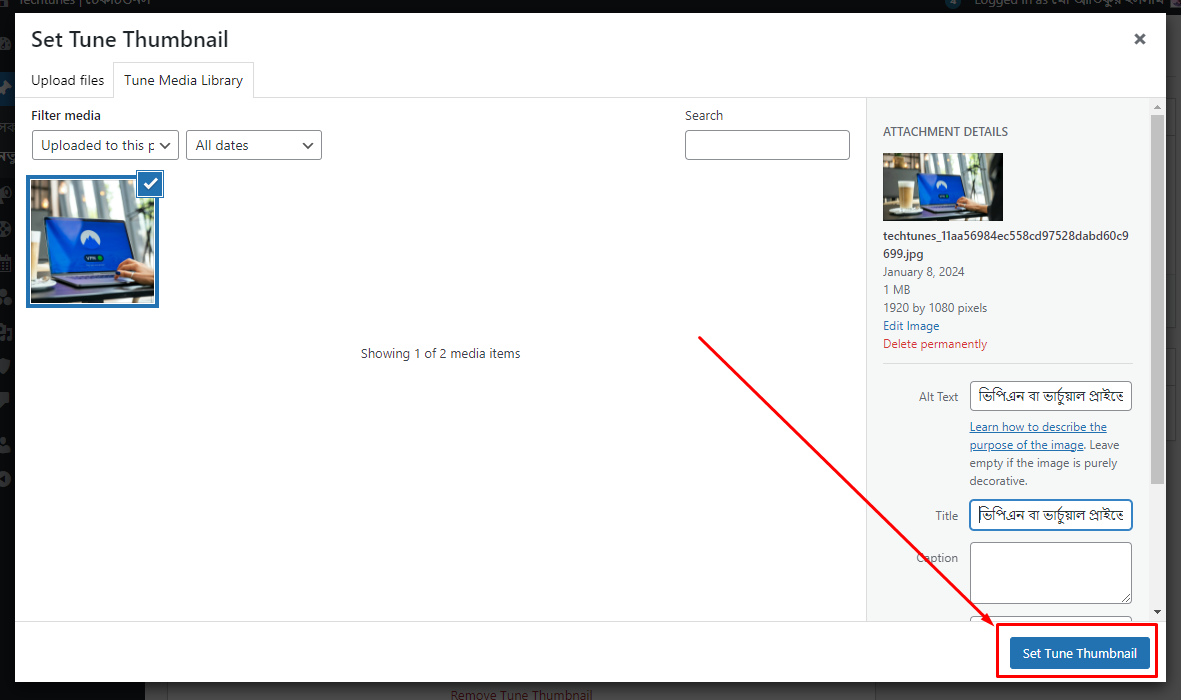Click the file name techtunes_11aa56984ec558cd97528dabd60c9699.jpg
This screenshot has height=700, width=1181.
click(x=1006, y=245)
